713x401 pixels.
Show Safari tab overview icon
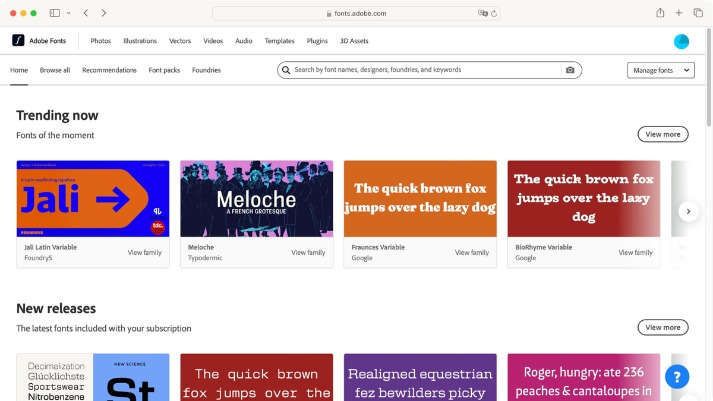pos(698,13)
